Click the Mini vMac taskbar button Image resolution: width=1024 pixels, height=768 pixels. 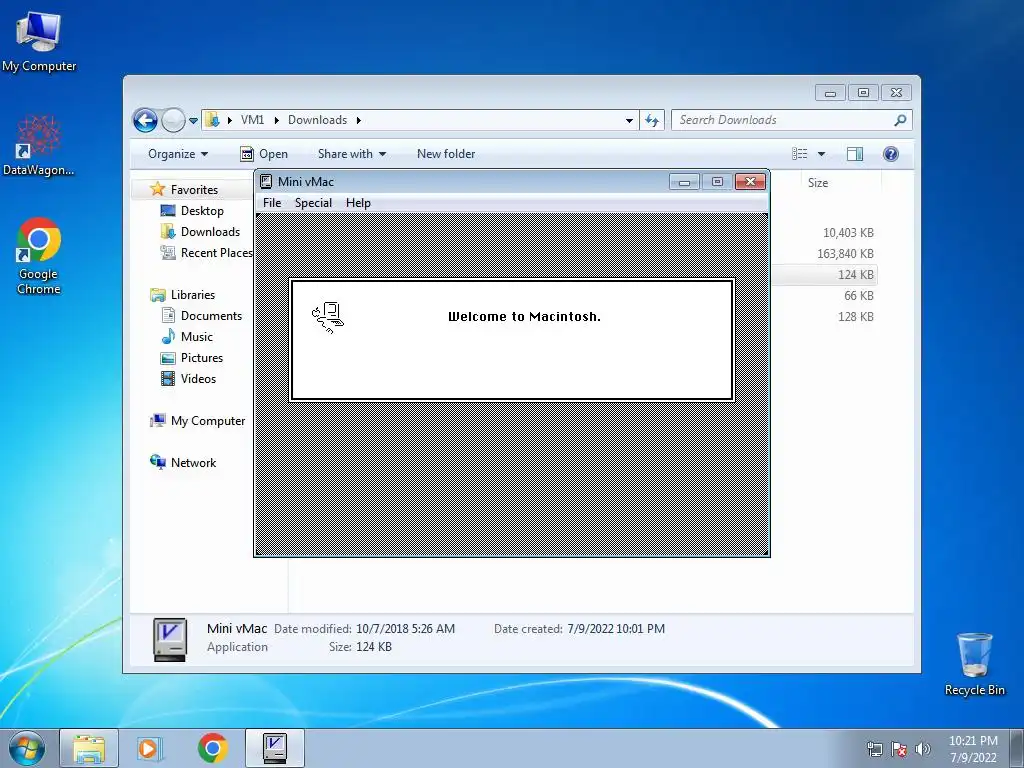274,748
